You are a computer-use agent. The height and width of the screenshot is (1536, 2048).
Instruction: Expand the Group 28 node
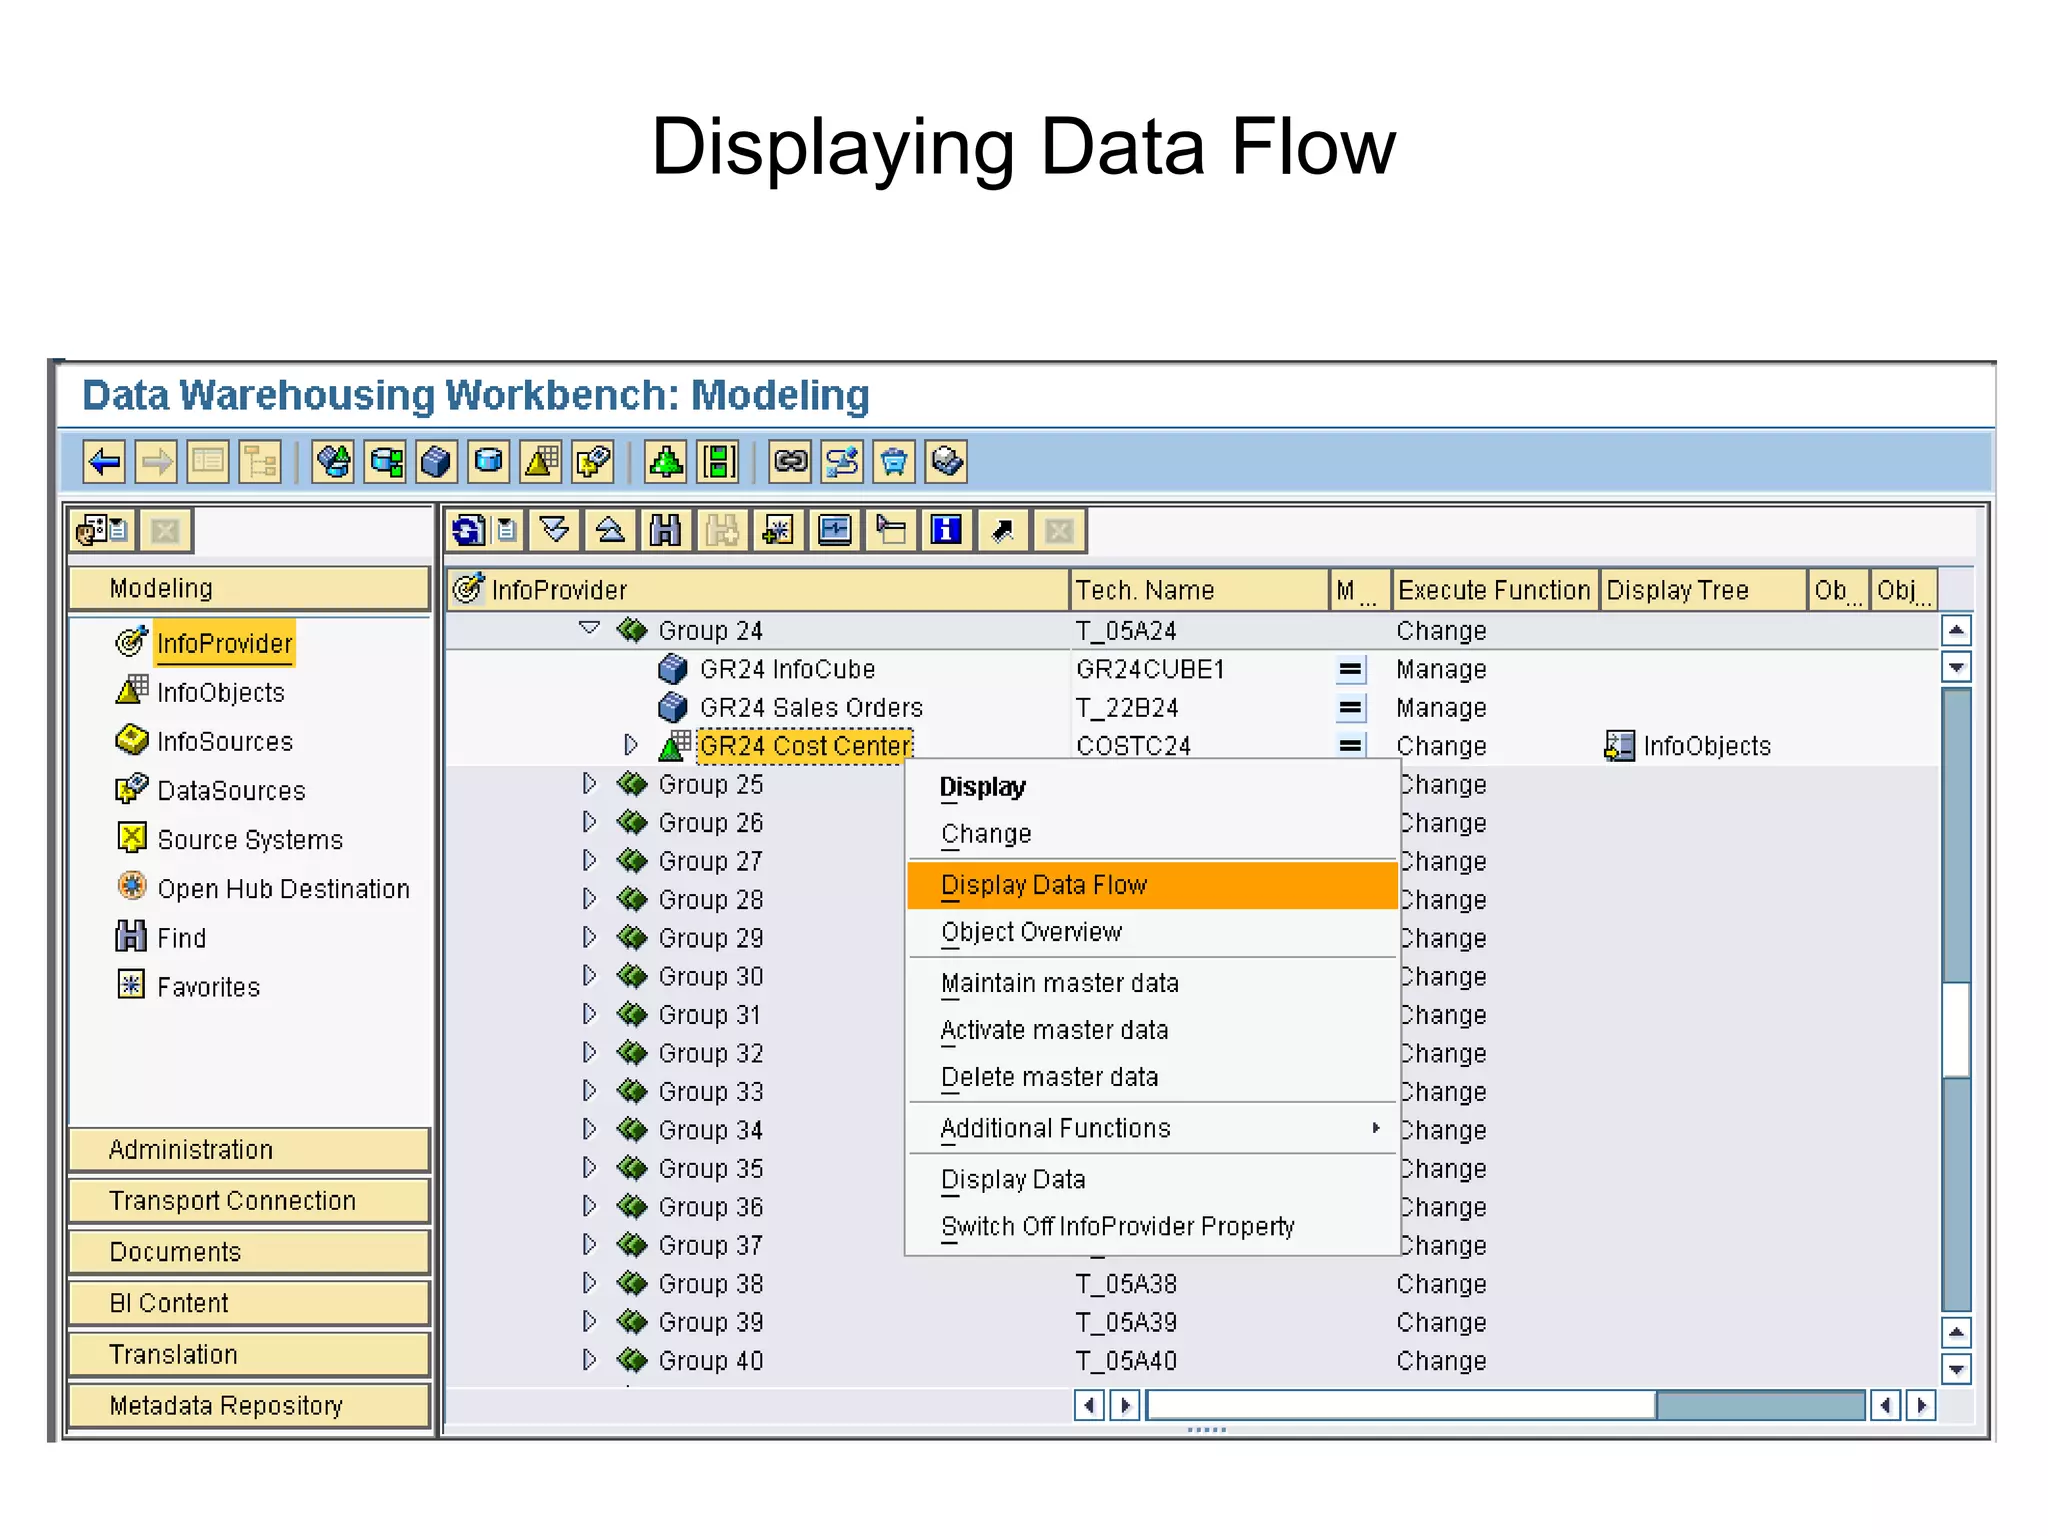589,898
